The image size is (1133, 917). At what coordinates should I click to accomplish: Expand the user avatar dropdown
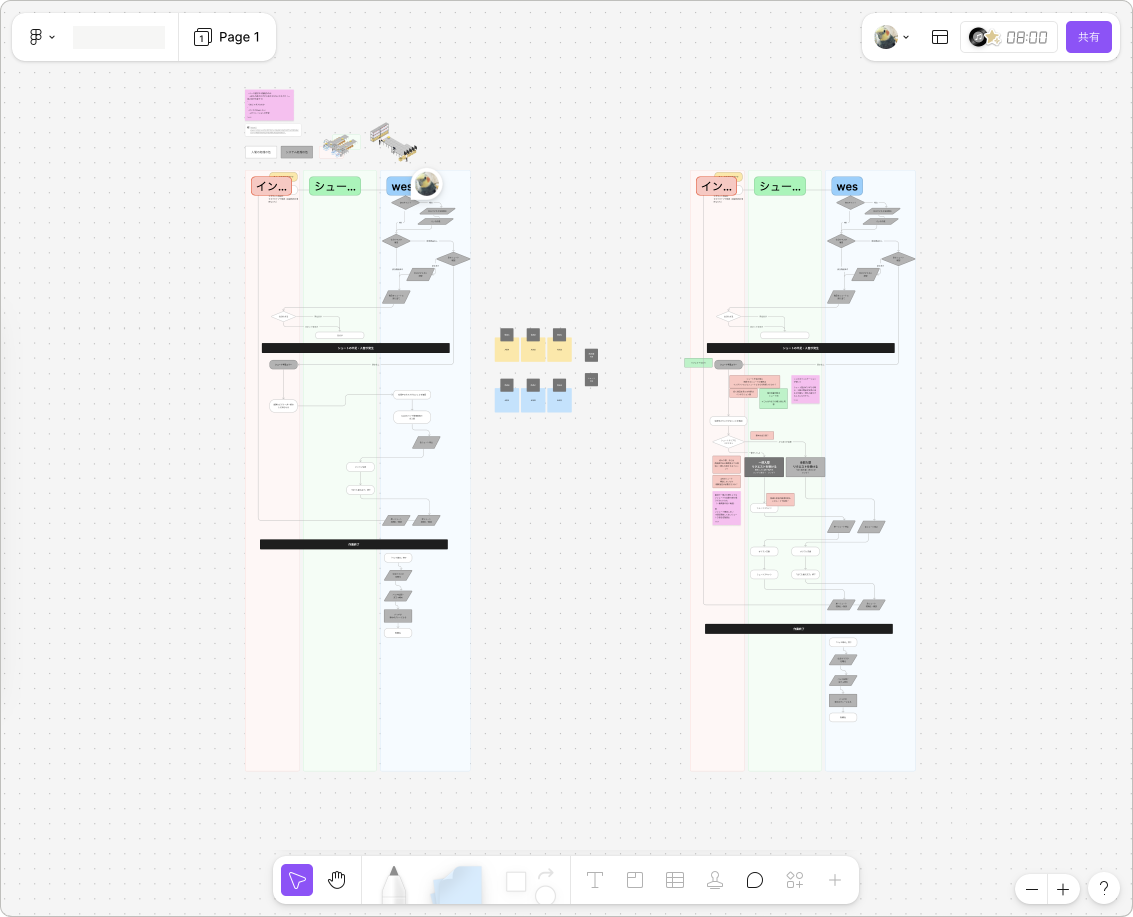coord(892,37)
